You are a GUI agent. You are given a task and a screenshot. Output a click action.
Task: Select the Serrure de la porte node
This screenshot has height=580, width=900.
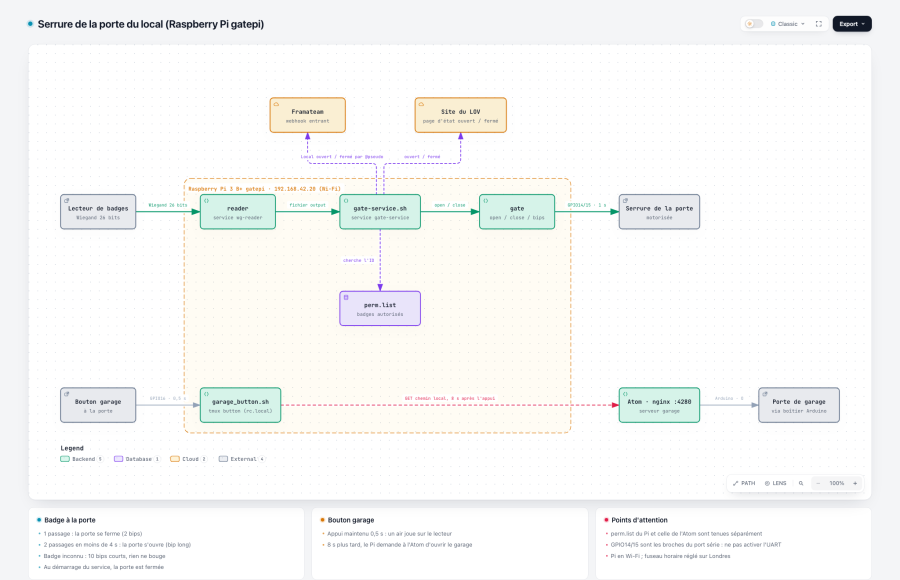pyautogui.click(x=659, y=212)
